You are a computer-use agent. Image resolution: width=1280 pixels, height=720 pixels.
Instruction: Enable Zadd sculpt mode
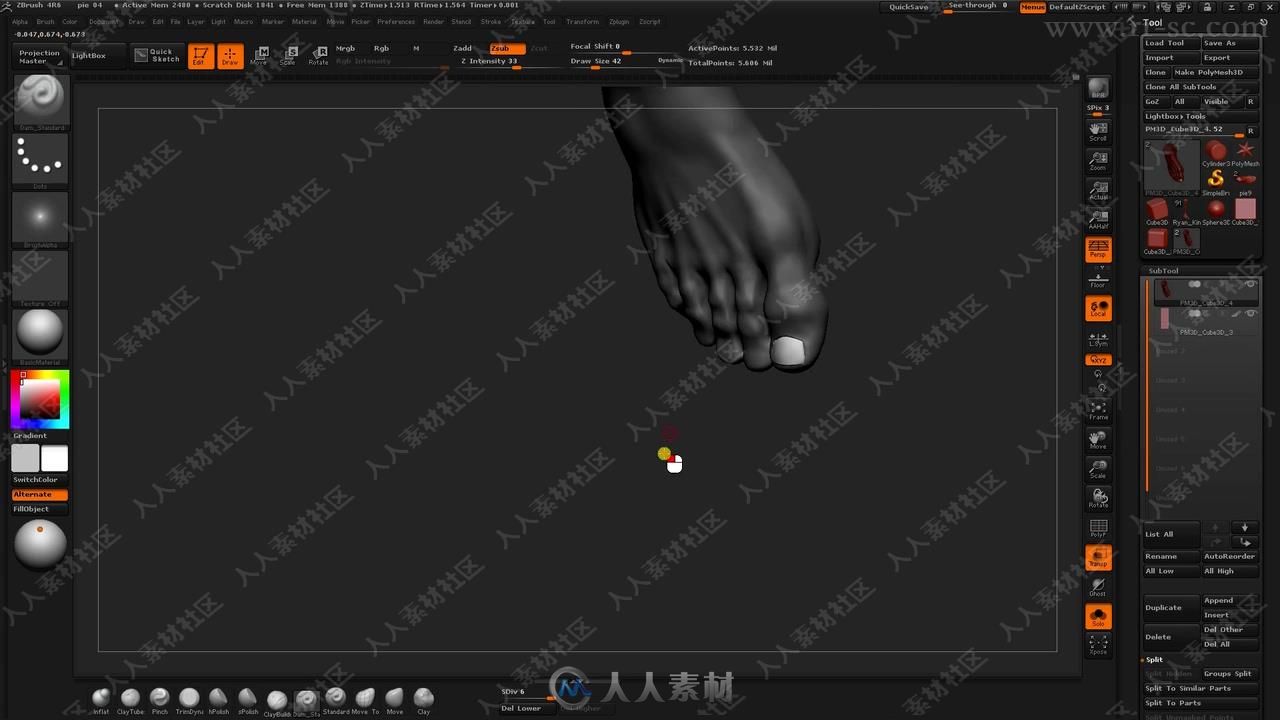(x=462, y=48)
